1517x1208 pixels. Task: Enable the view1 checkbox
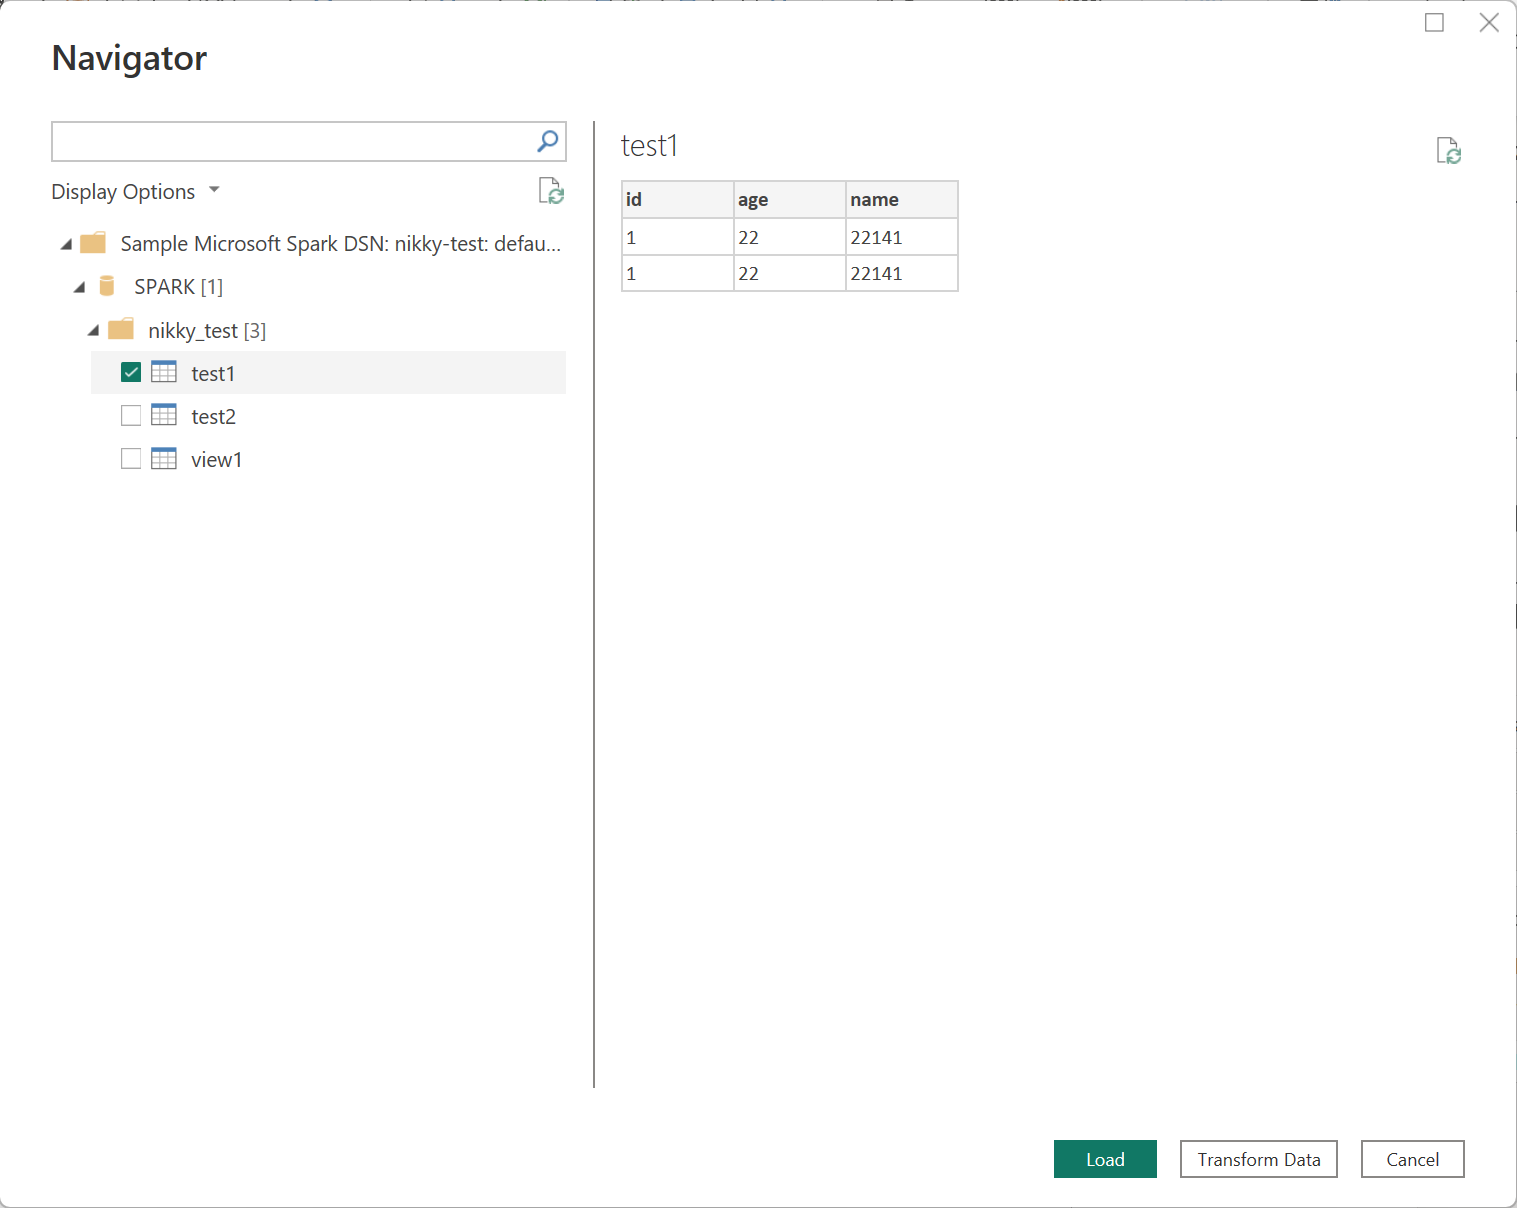click(x=131, y=459)
